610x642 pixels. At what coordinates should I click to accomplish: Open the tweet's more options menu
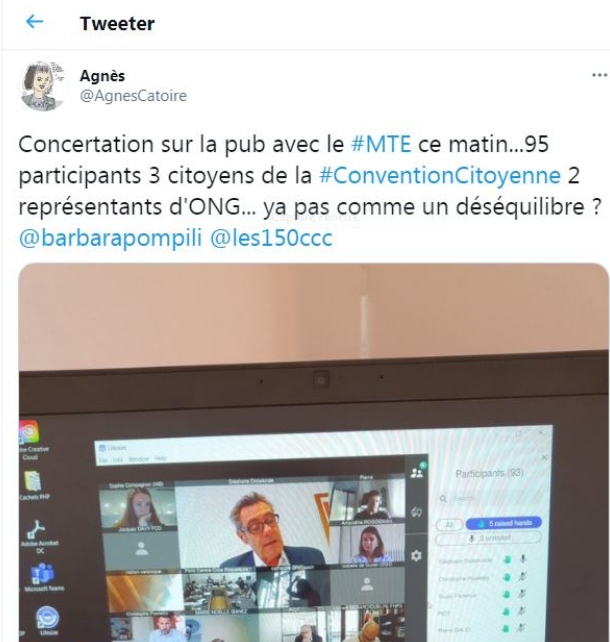[599, 75]
